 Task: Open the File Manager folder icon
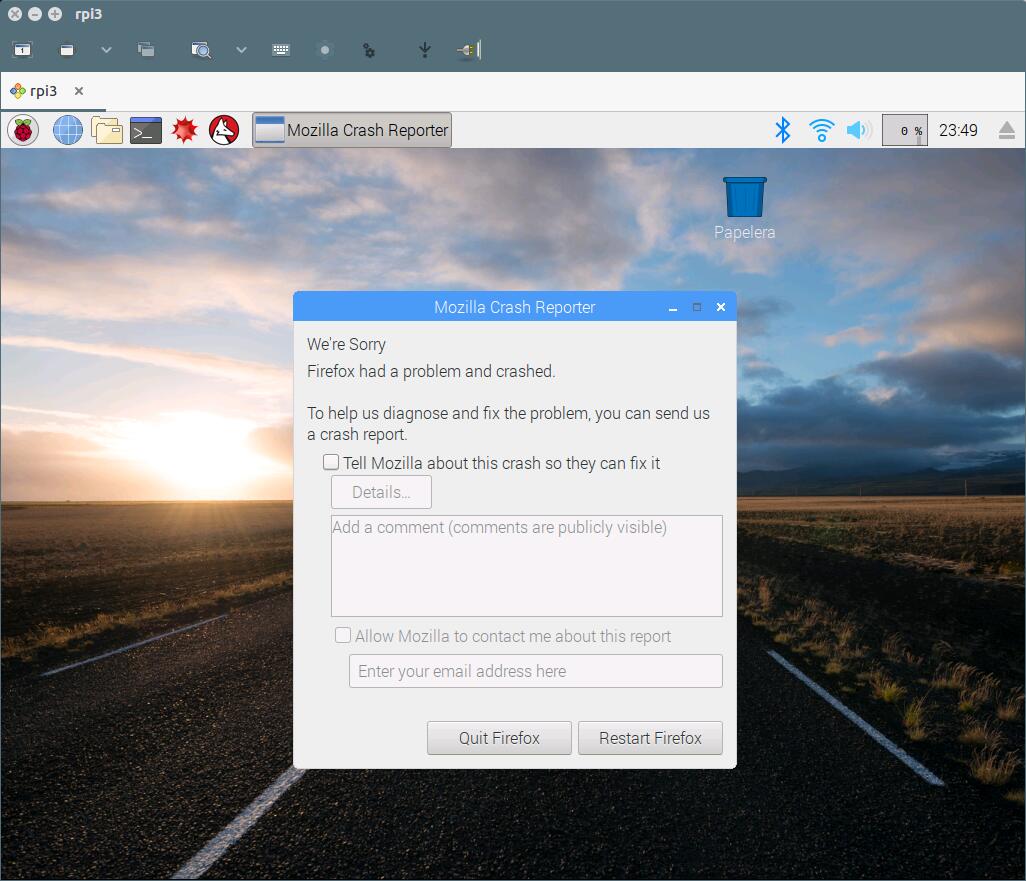pyautogui.click(x=107, y=130)
